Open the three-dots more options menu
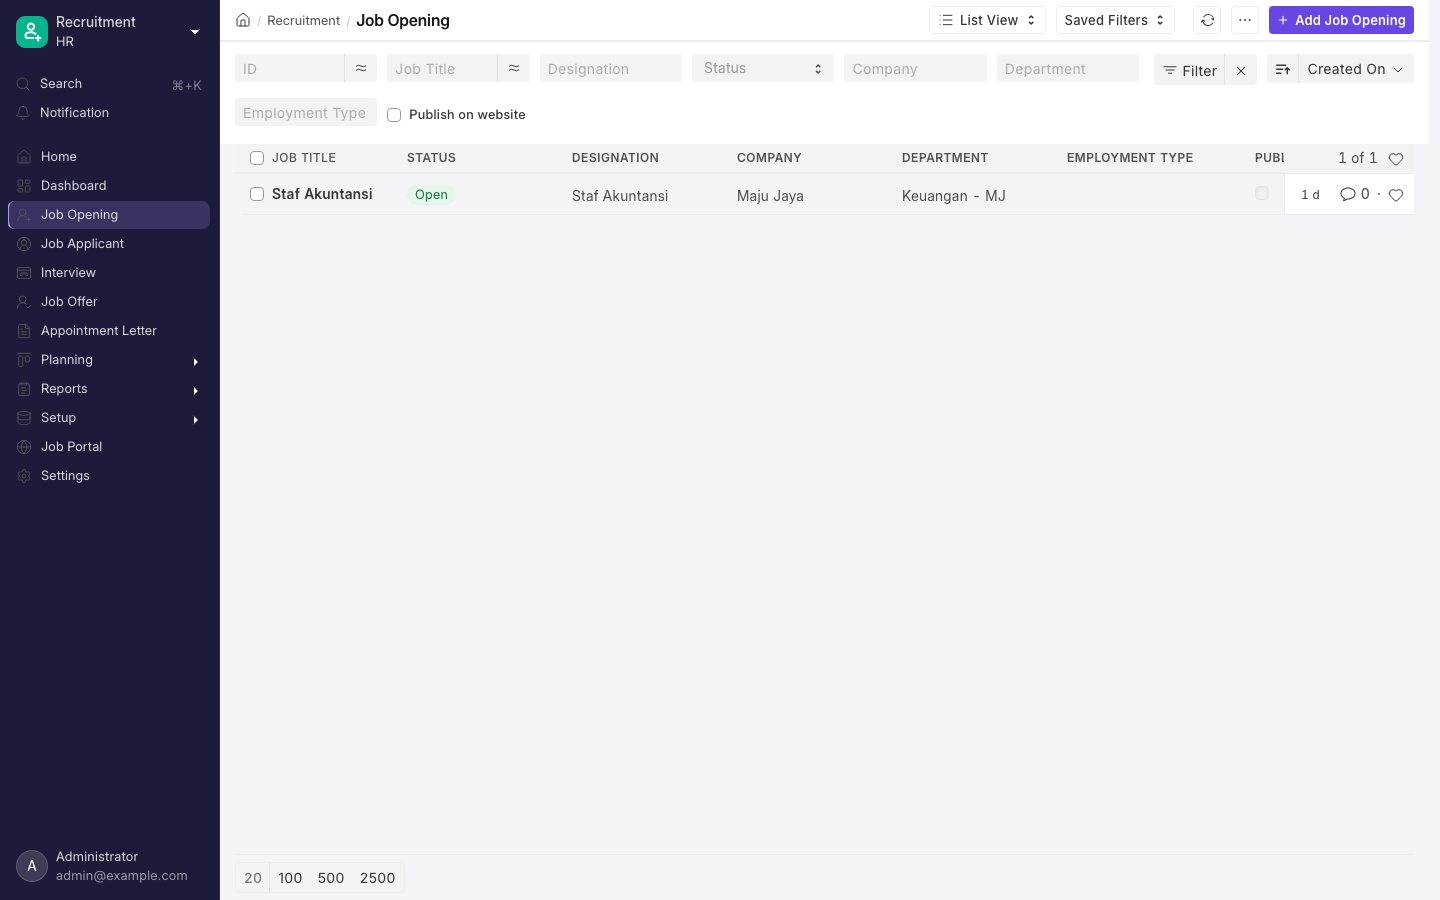Screen dimensions: 1440x900 [x=1245, y=20]
